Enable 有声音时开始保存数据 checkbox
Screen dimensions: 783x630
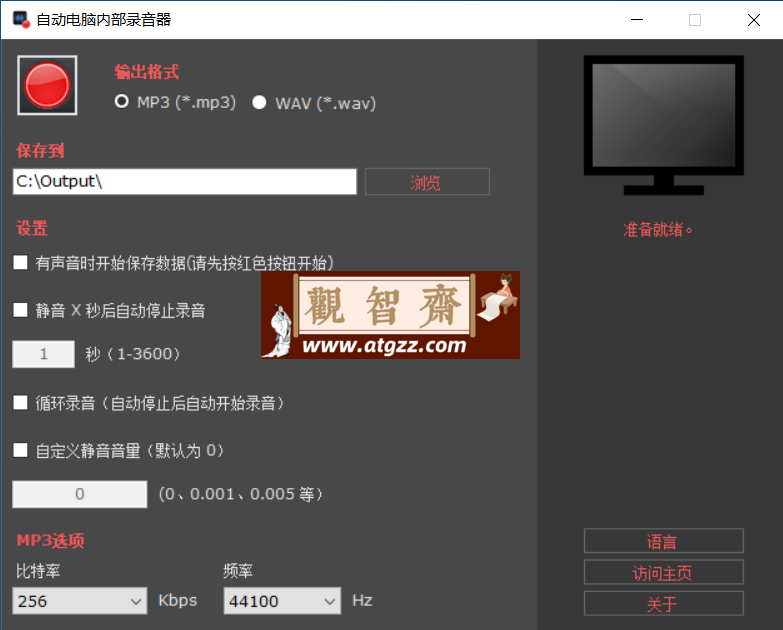click(20, 263)
